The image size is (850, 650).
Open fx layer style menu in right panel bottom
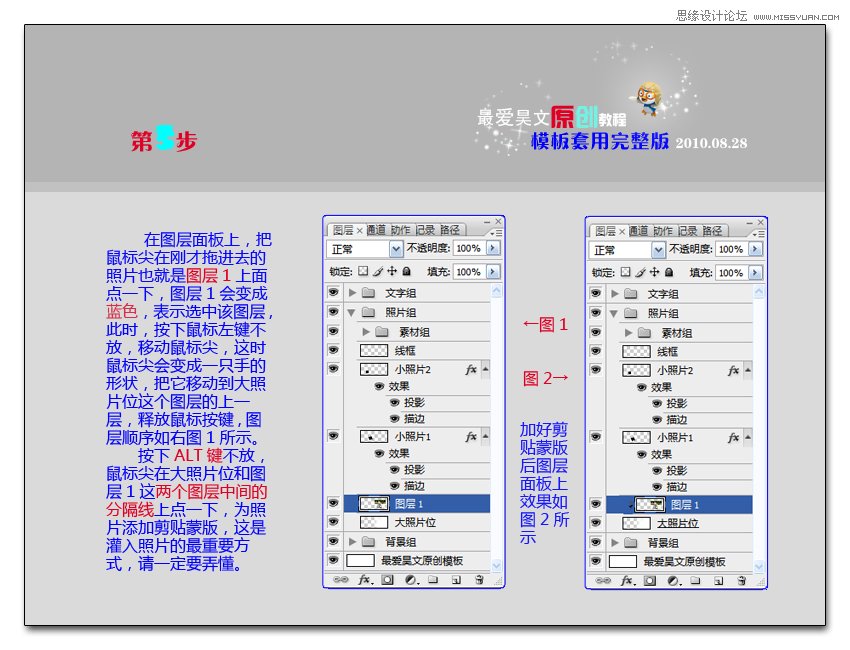click(x=627, y=581)
